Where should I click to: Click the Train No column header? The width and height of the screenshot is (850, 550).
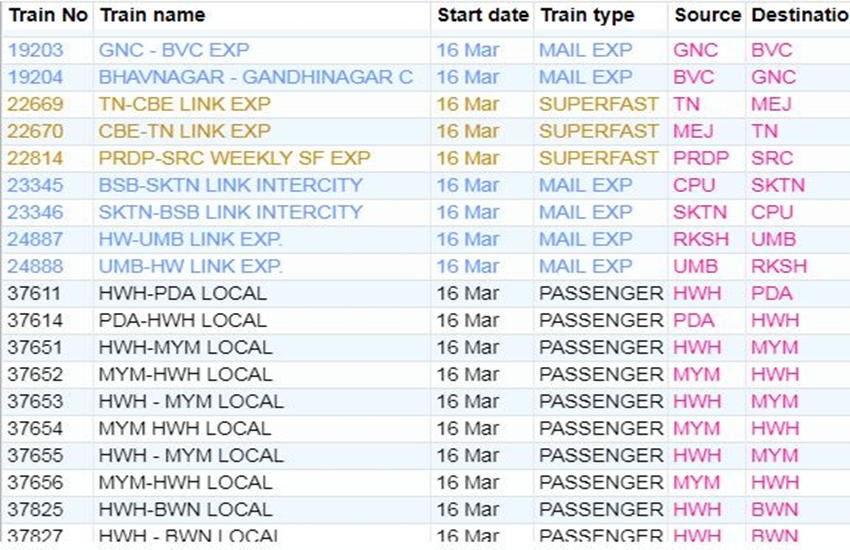point(47,15)
